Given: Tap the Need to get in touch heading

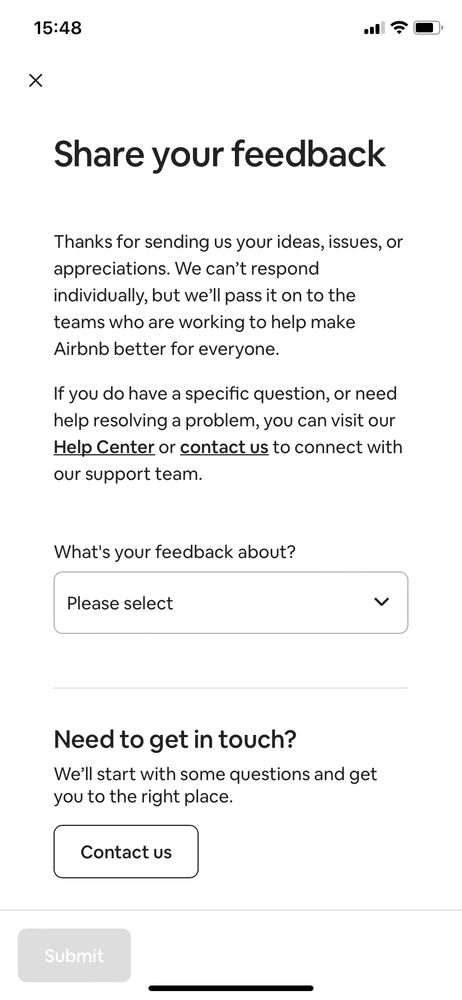Looking at the screenshot, I should [x=175, y=739].
